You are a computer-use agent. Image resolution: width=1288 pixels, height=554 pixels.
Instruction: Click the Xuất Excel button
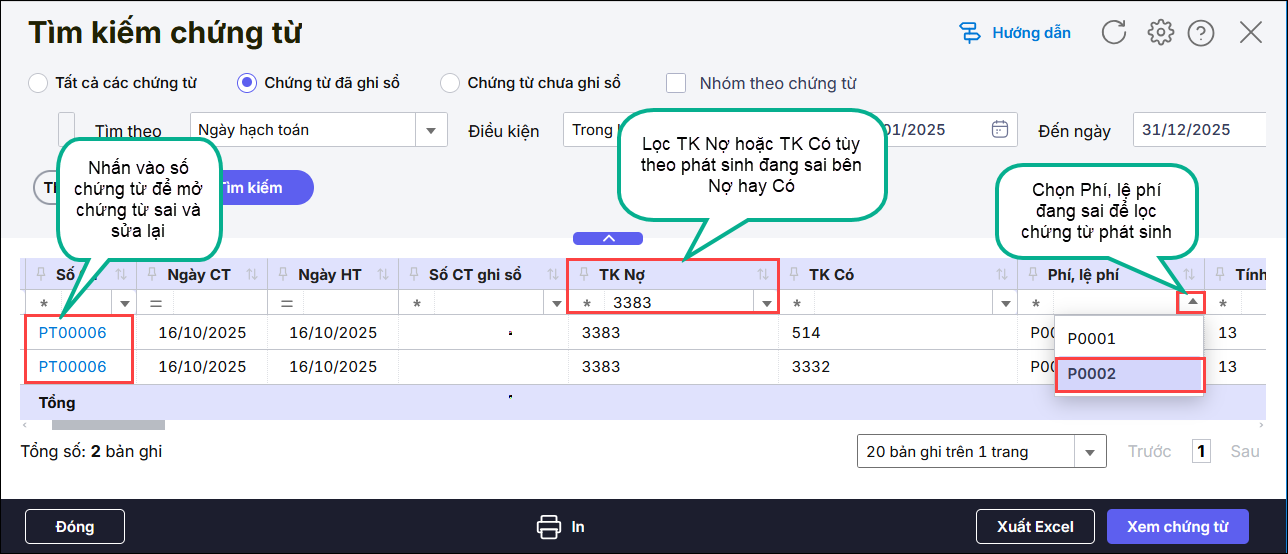click(x=1035, y=527)
